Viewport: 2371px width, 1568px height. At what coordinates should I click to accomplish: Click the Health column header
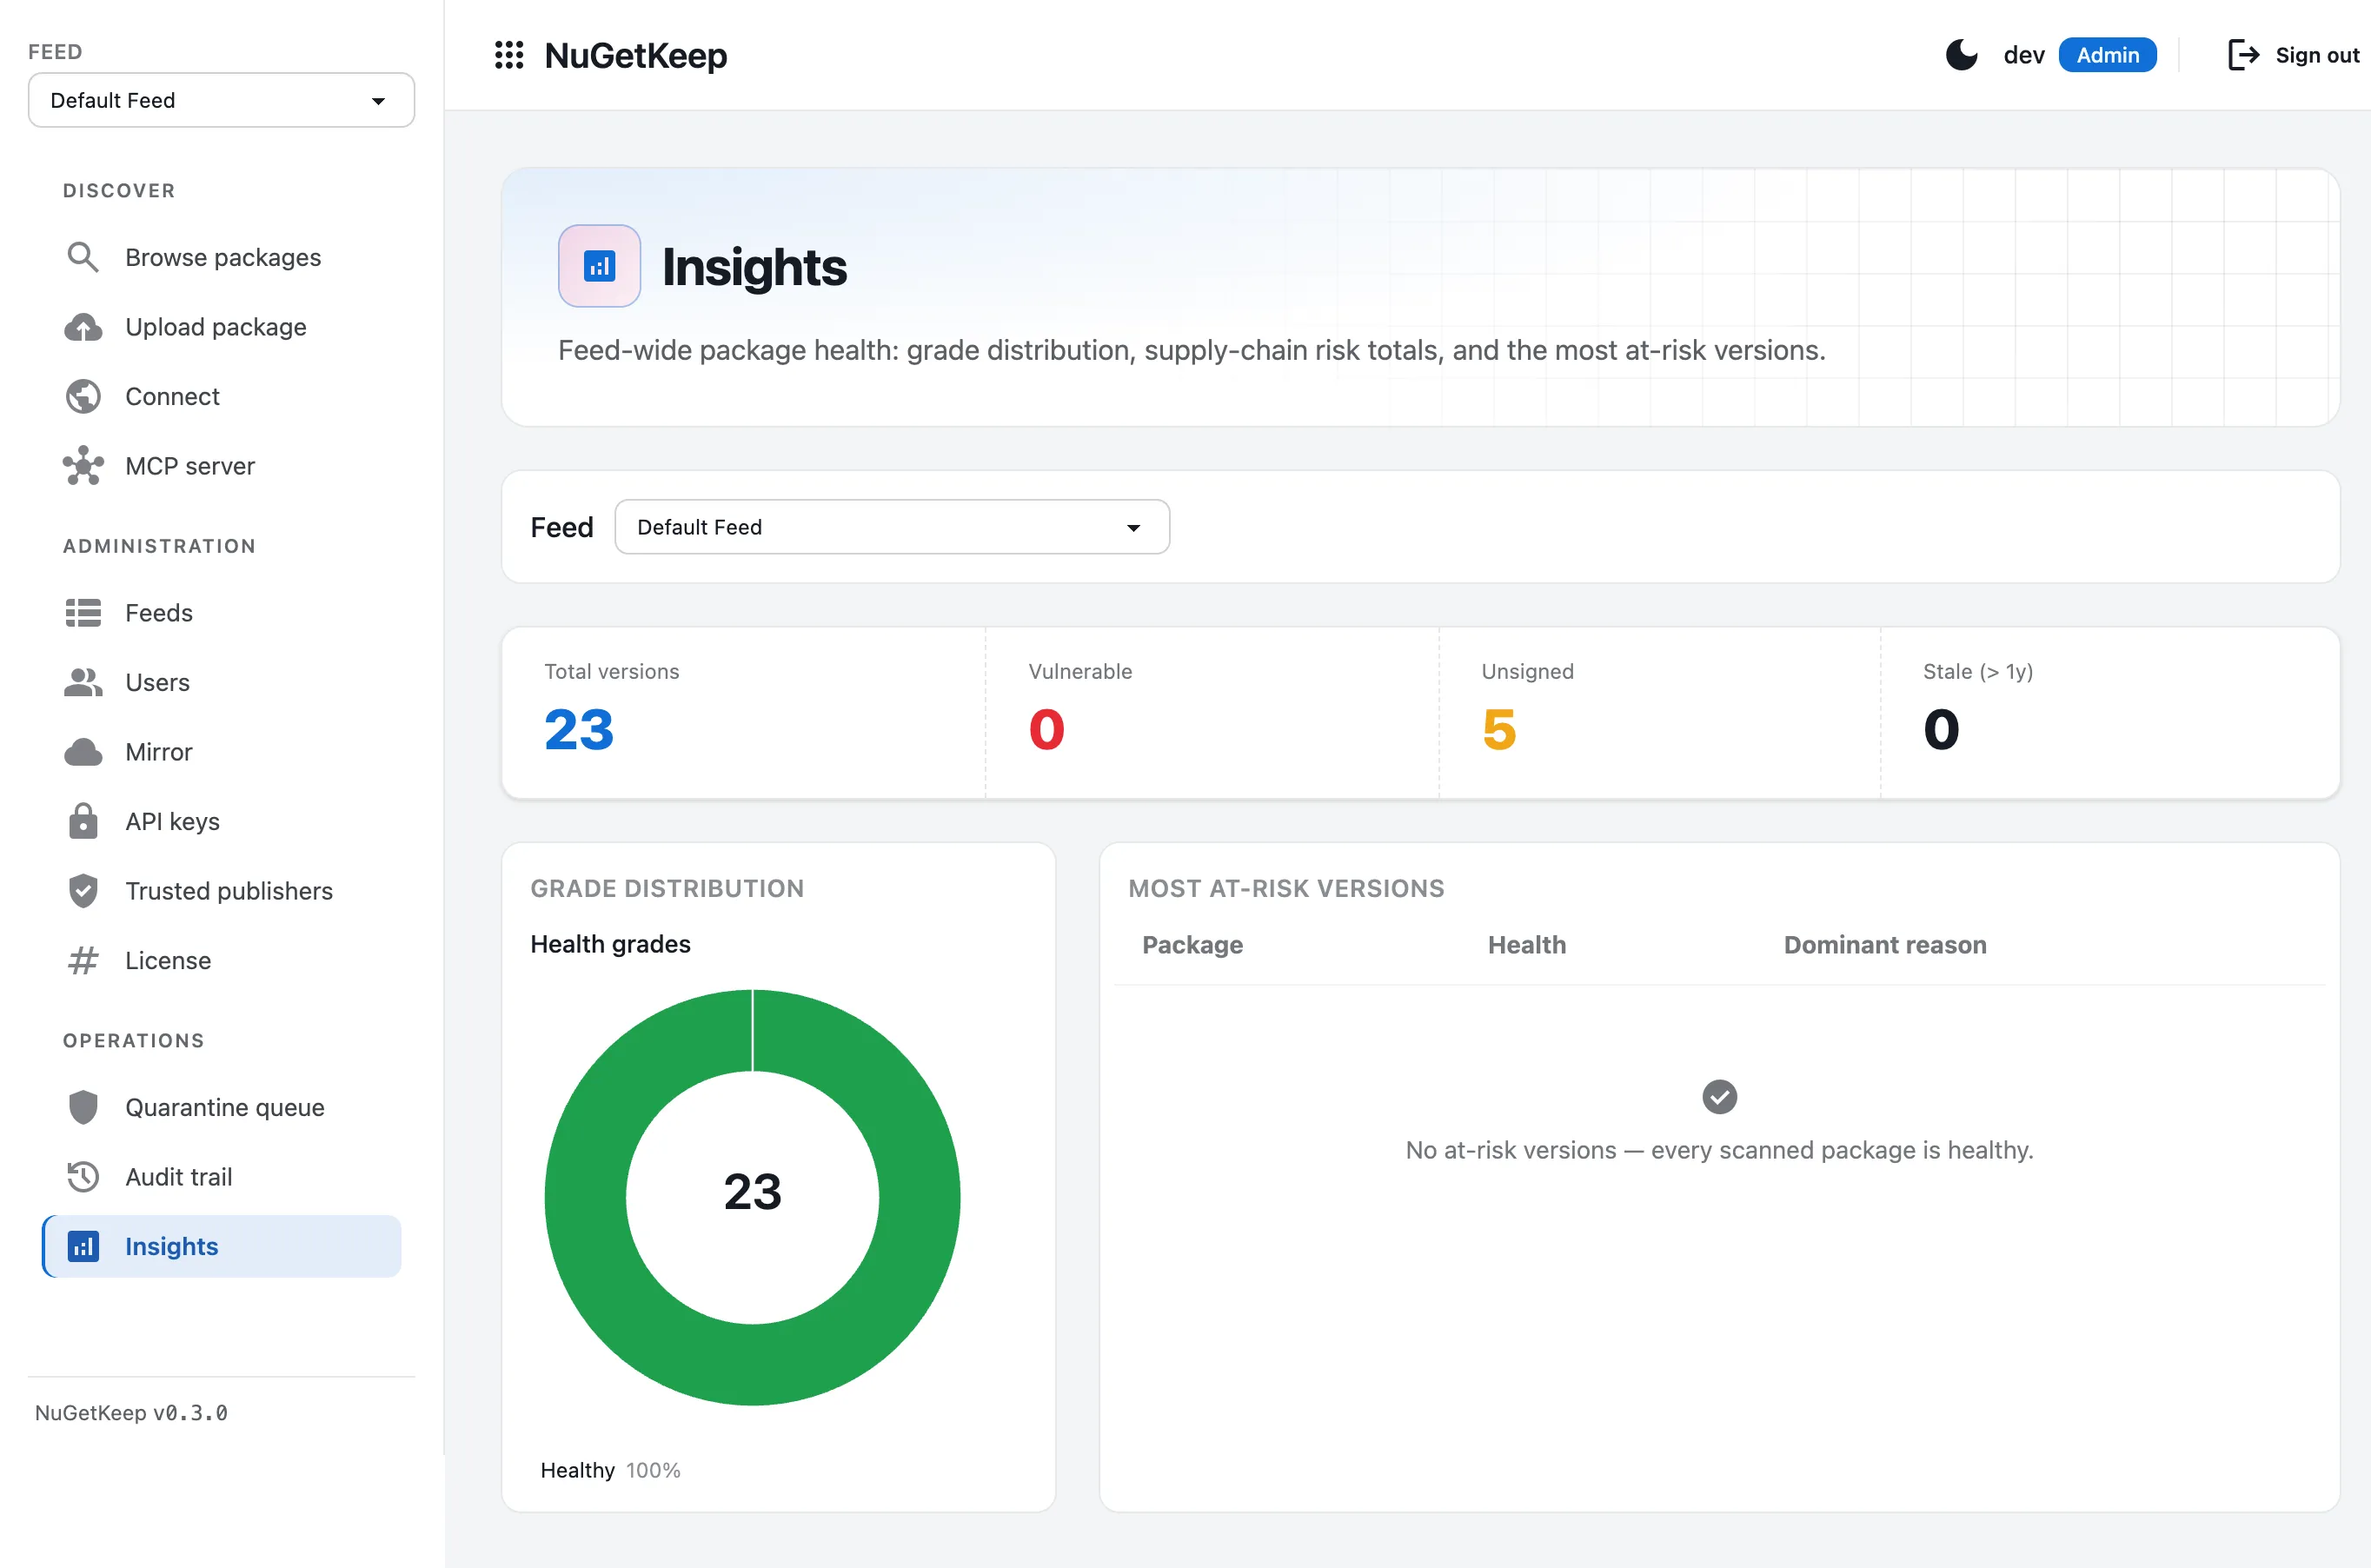coord(1526,944)
